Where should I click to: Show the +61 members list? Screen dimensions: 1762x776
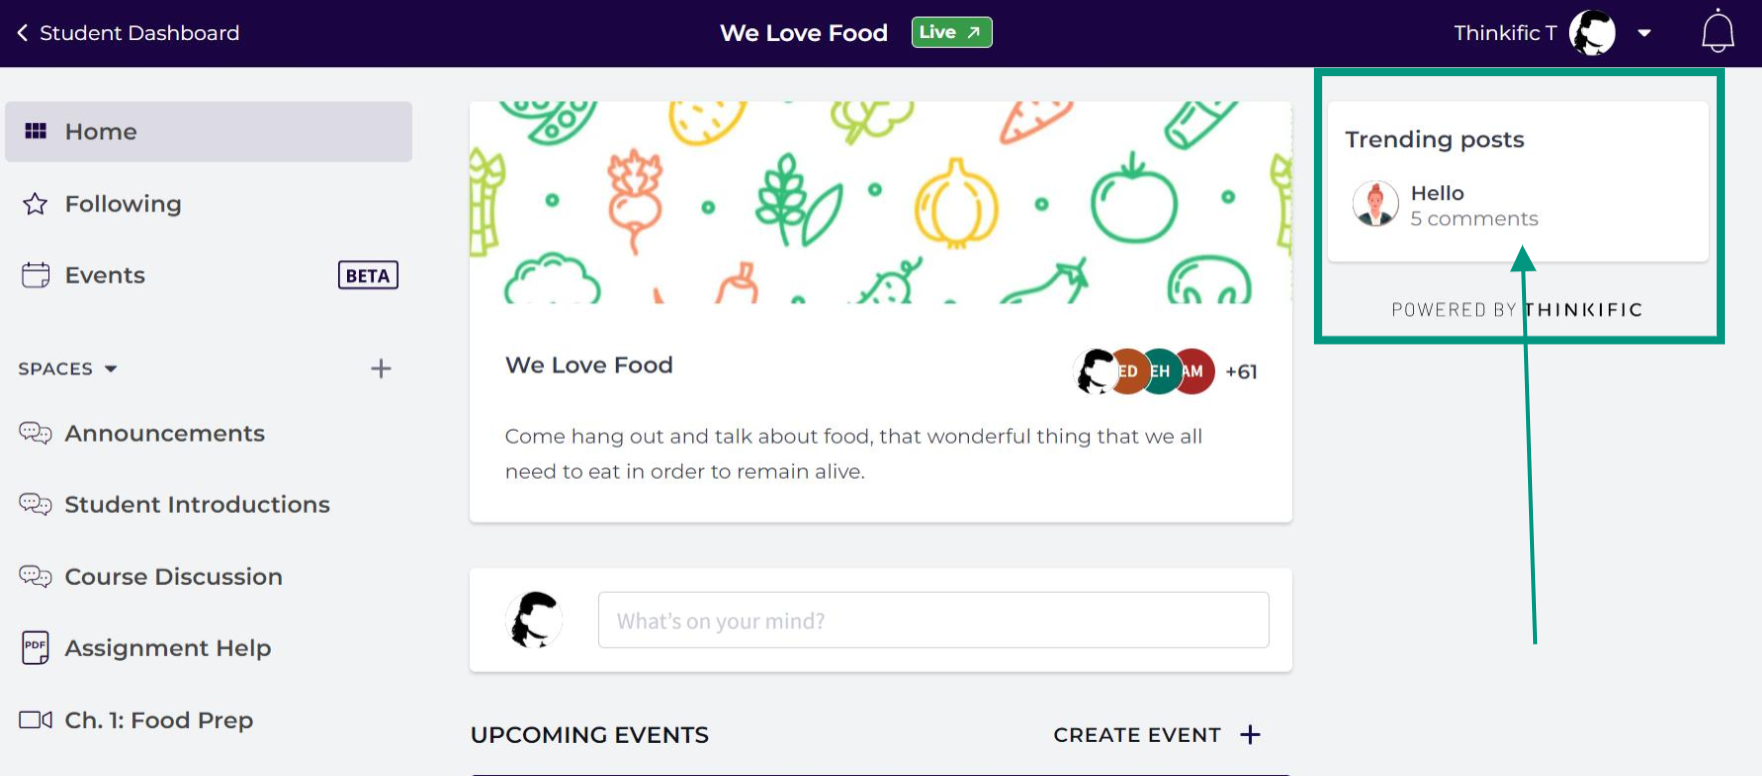tap(1241, 372)
